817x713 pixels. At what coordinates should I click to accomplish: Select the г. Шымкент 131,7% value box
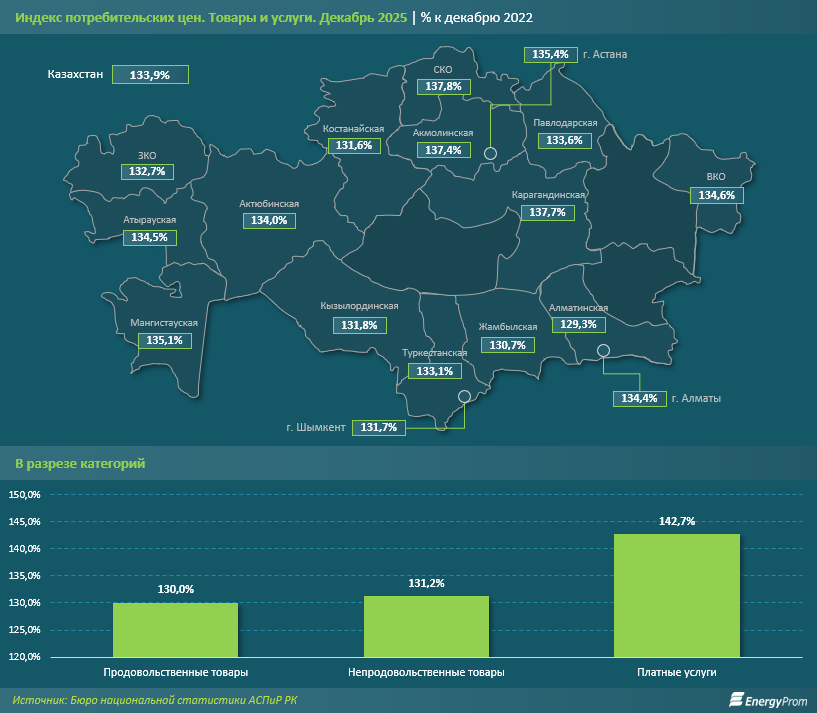[380, 428]
